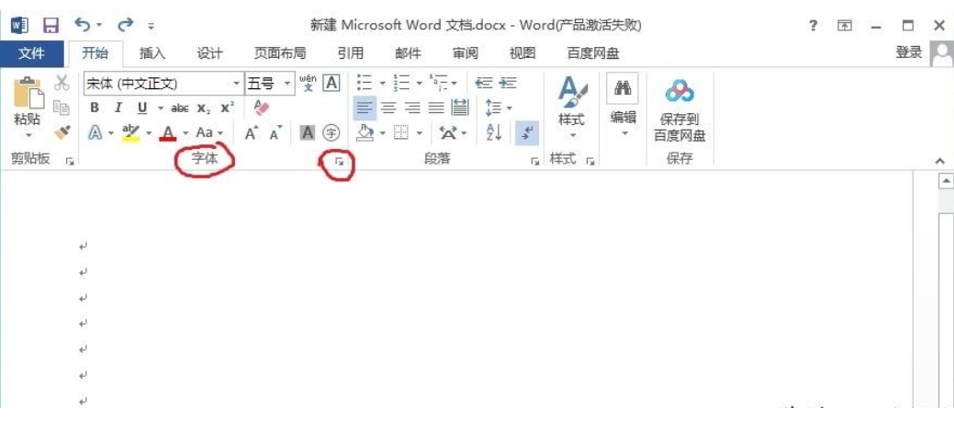Viewport: 954px width, 435px height.
Task: Expand the underline style dropdown arrow
Action: click(160, 108)
